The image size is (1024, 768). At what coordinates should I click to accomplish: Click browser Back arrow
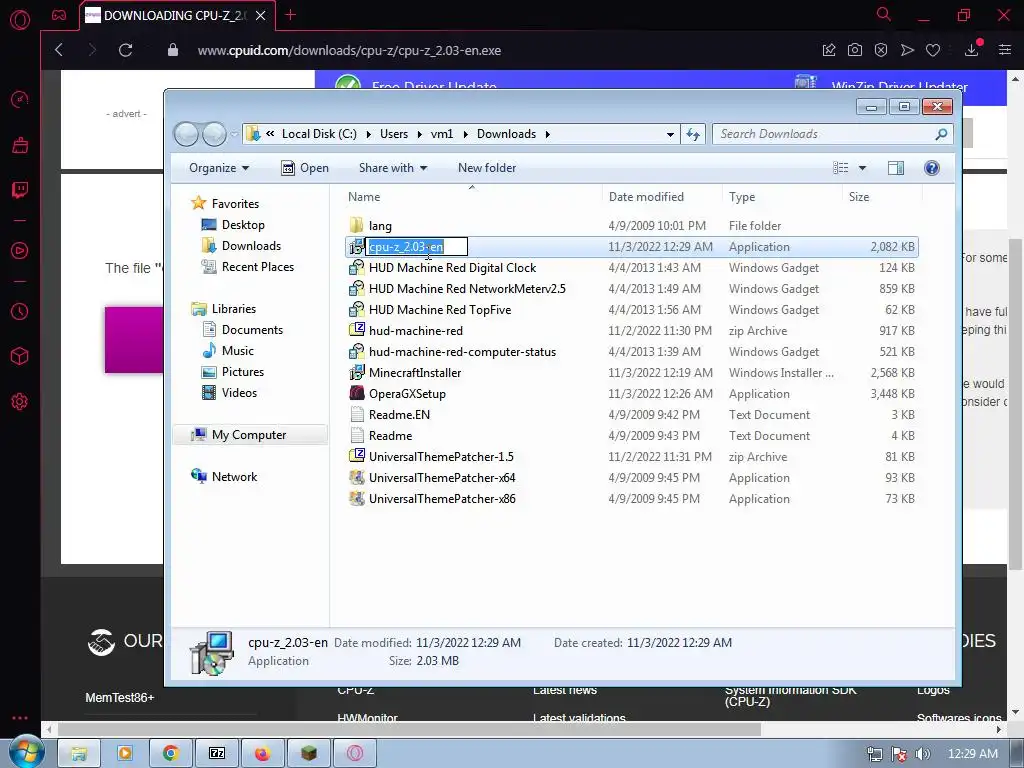(x=59, y=50)
